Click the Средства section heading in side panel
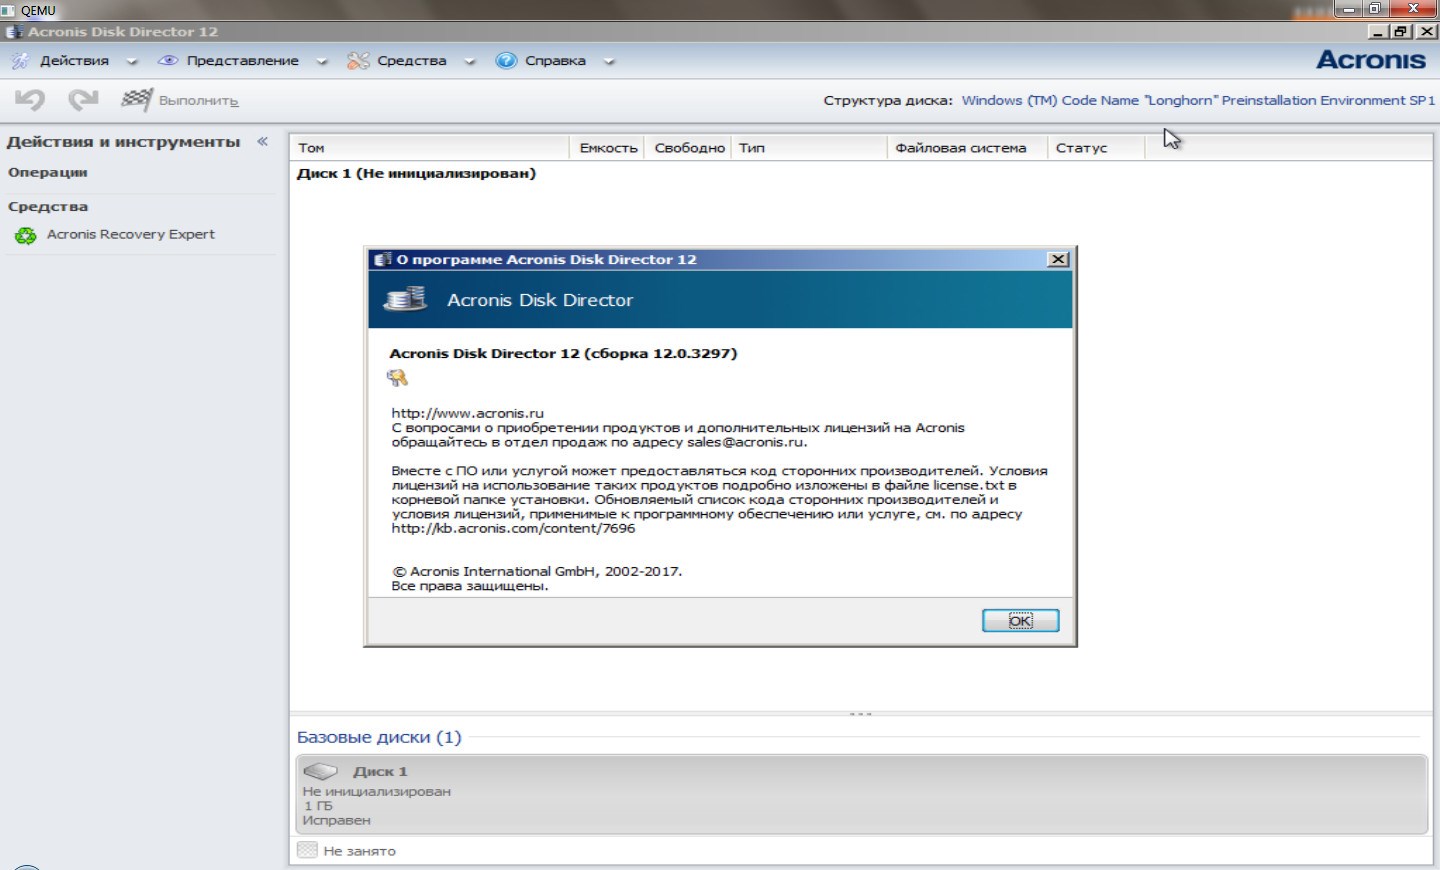Viewport: 1440px width, 870px height. coord(48,206)
